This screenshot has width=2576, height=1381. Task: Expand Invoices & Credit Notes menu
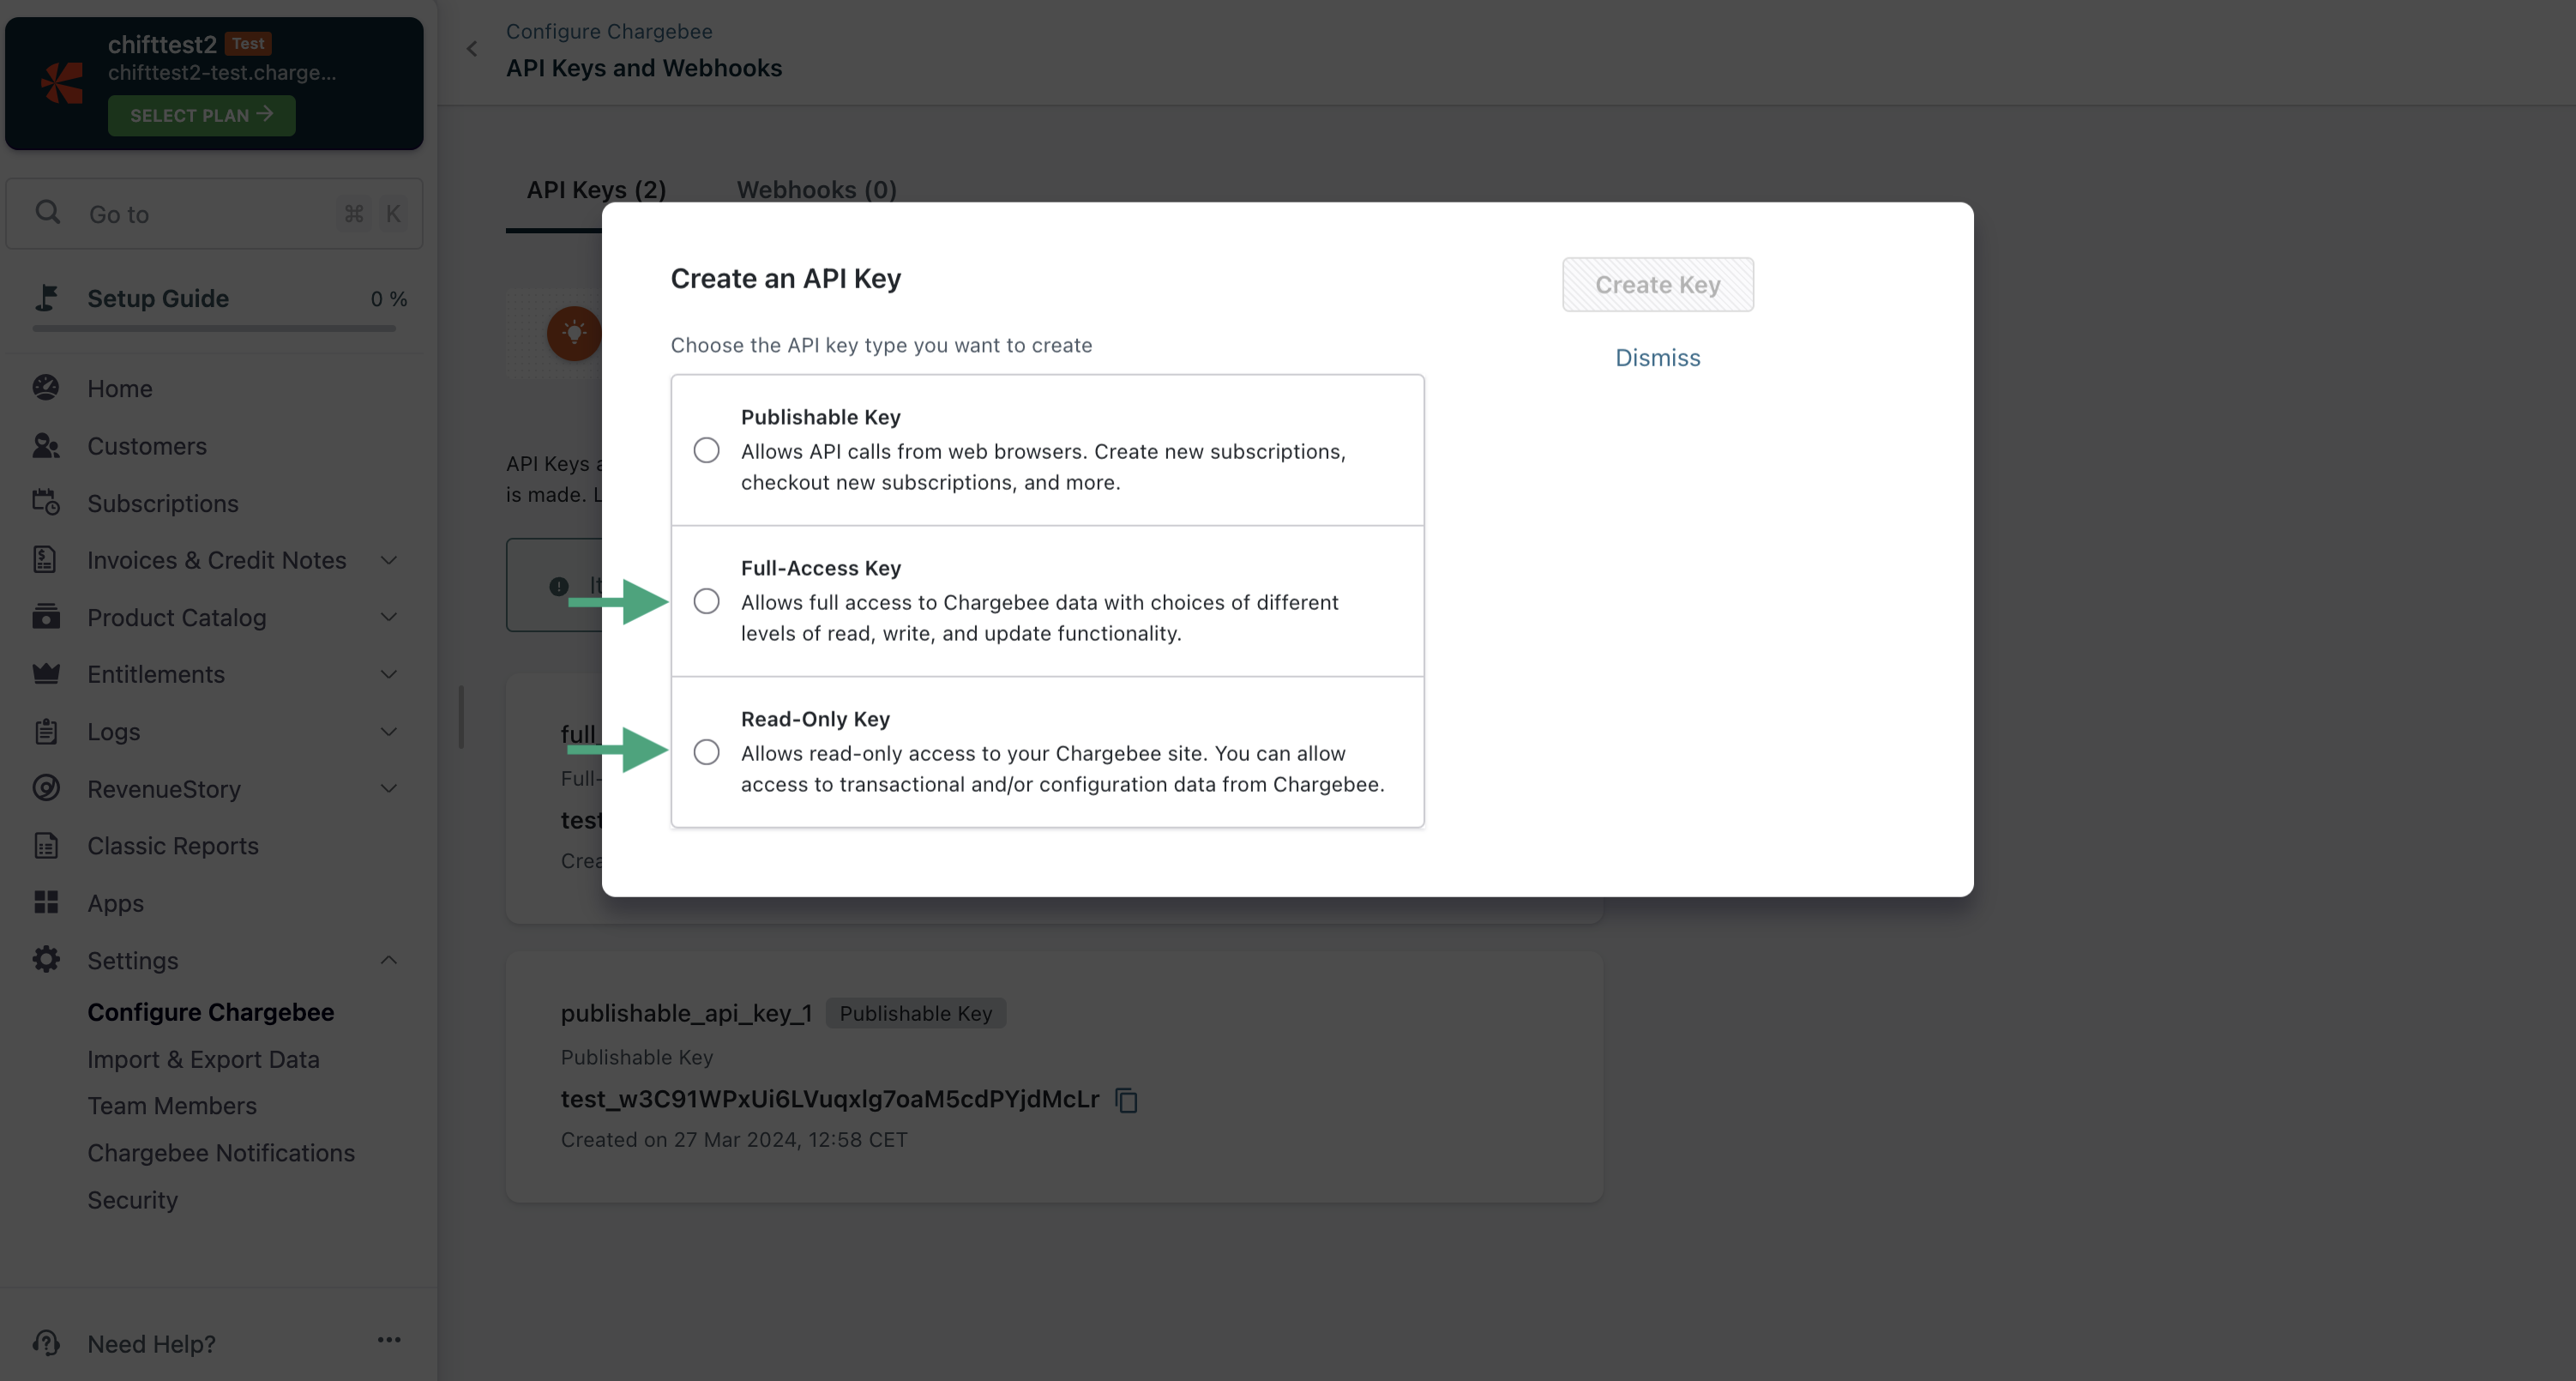tap(389, 561)
